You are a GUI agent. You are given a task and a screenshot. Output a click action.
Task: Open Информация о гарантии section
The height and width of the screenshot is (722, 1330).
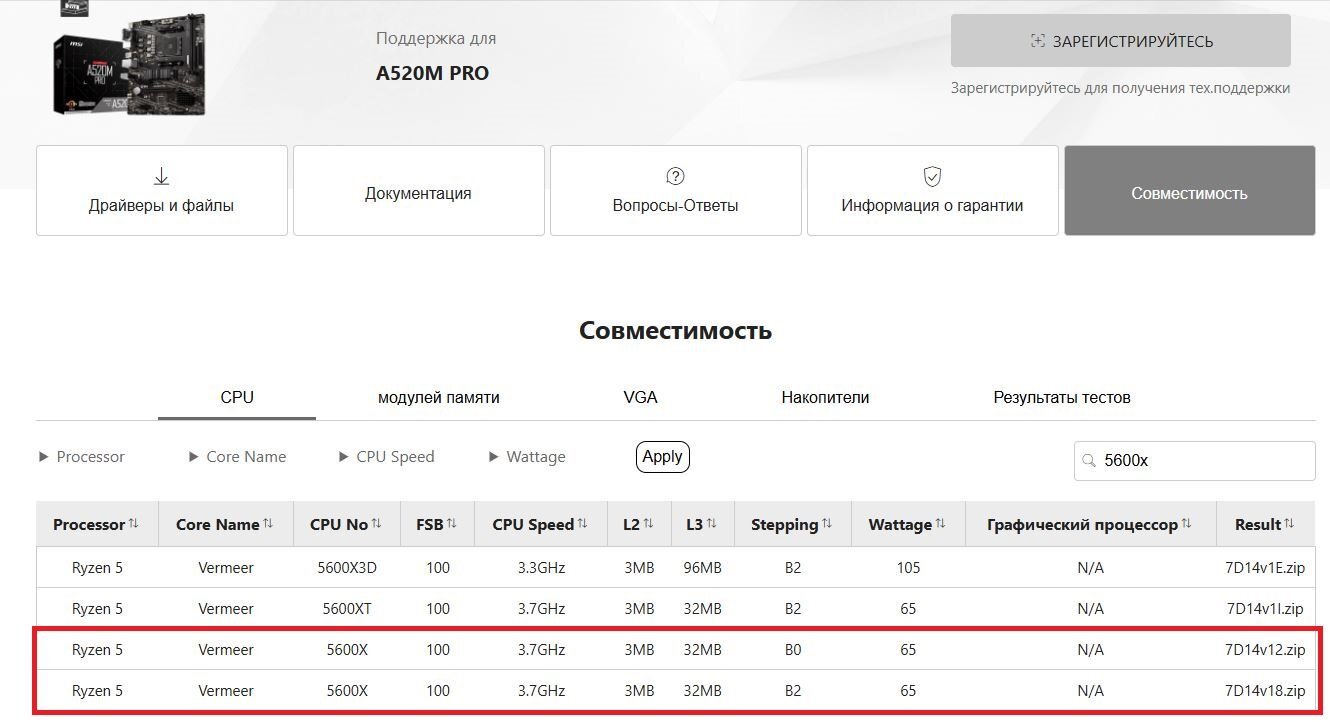click(x=933, y=191)
